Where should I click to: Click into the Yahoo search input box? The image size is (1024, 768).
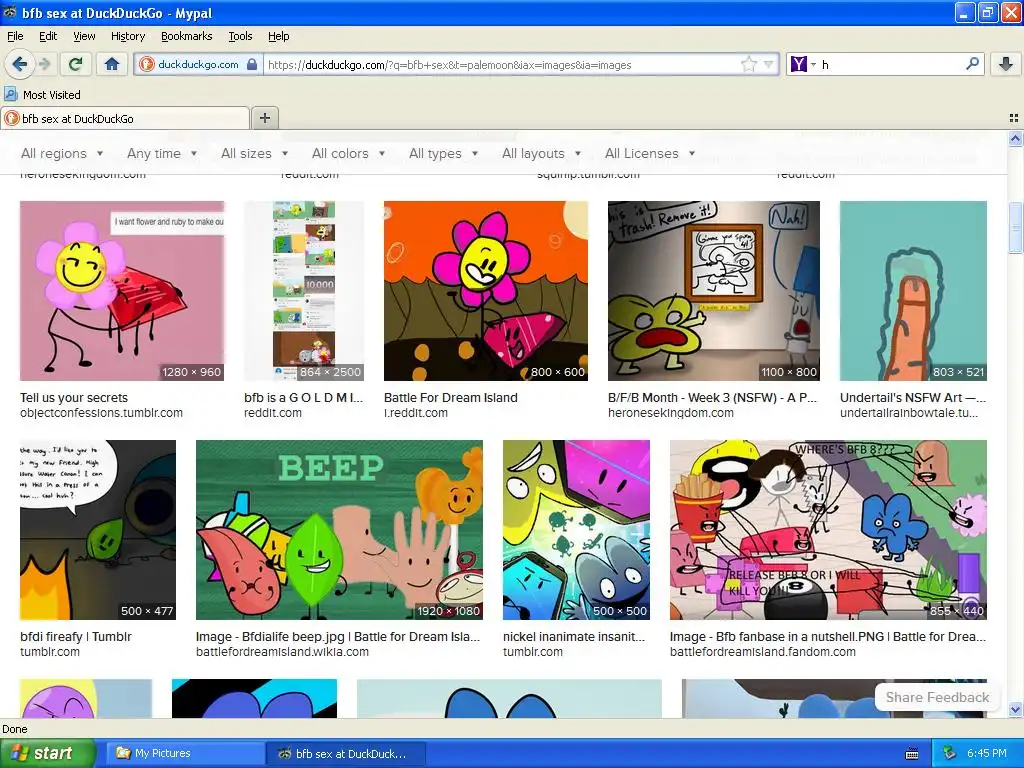coord(890,64)
